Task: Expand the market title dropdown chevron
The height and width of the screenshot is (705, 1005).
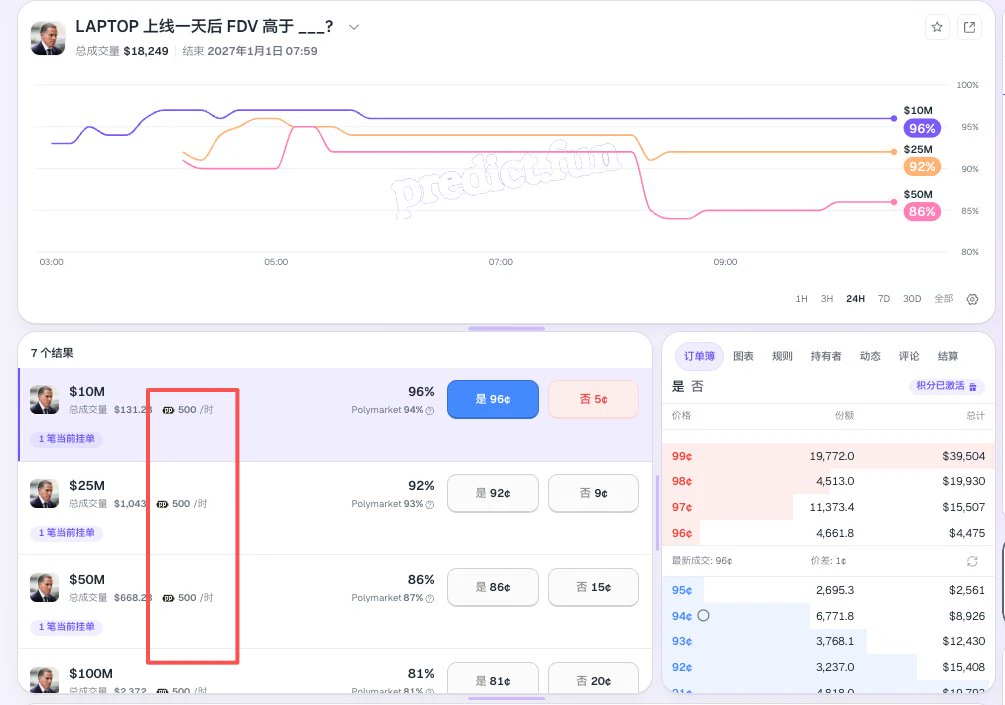Action: click(354, 27)
